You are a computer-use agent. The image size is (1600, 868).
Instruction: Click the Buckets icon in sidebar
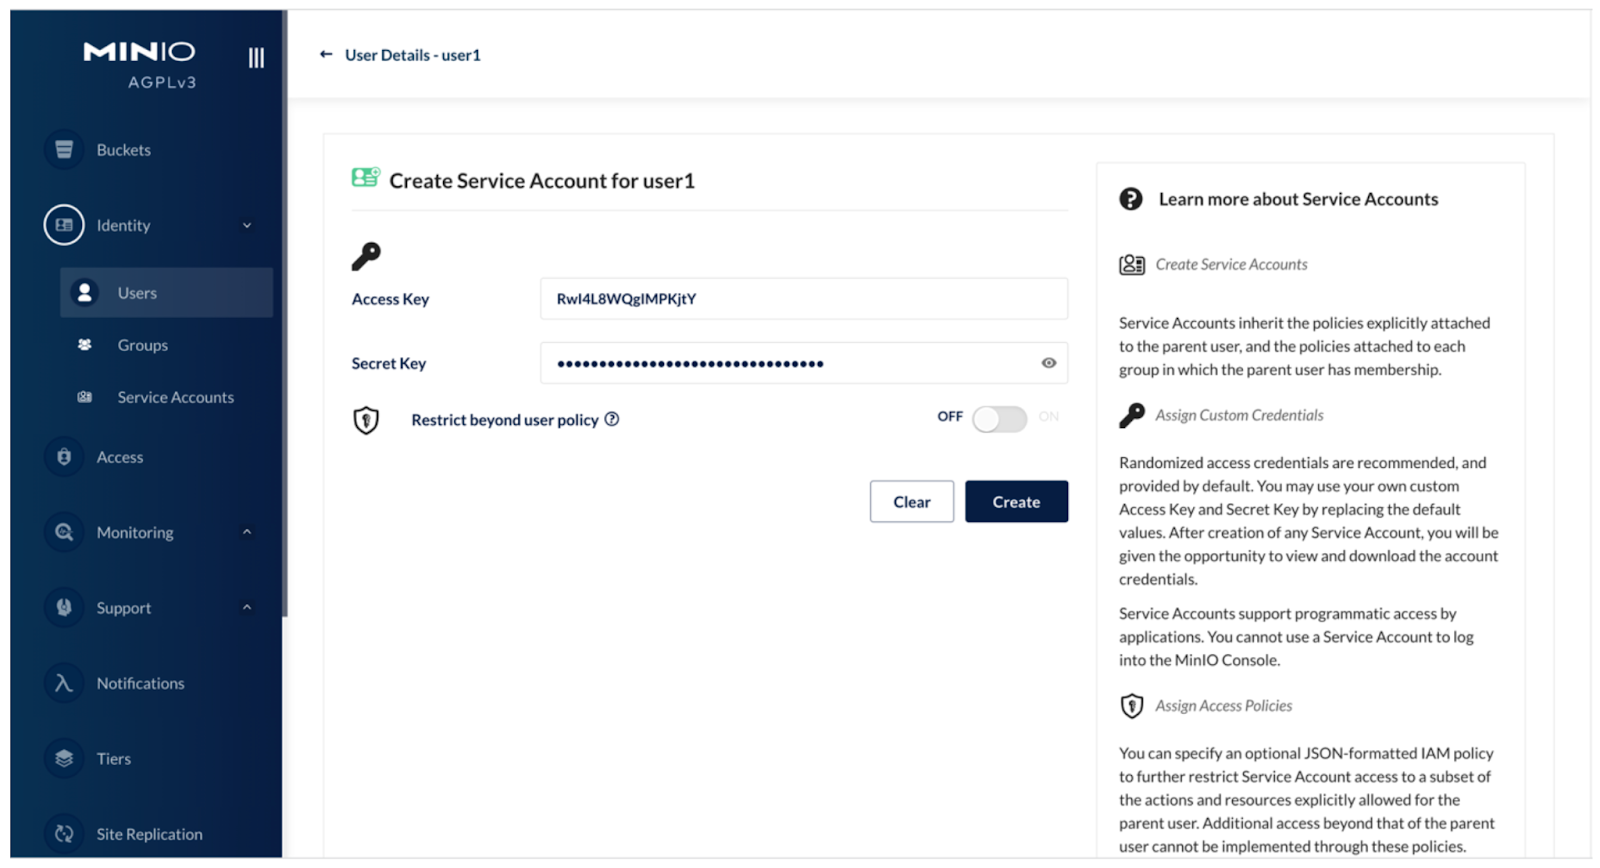point(64,150)
